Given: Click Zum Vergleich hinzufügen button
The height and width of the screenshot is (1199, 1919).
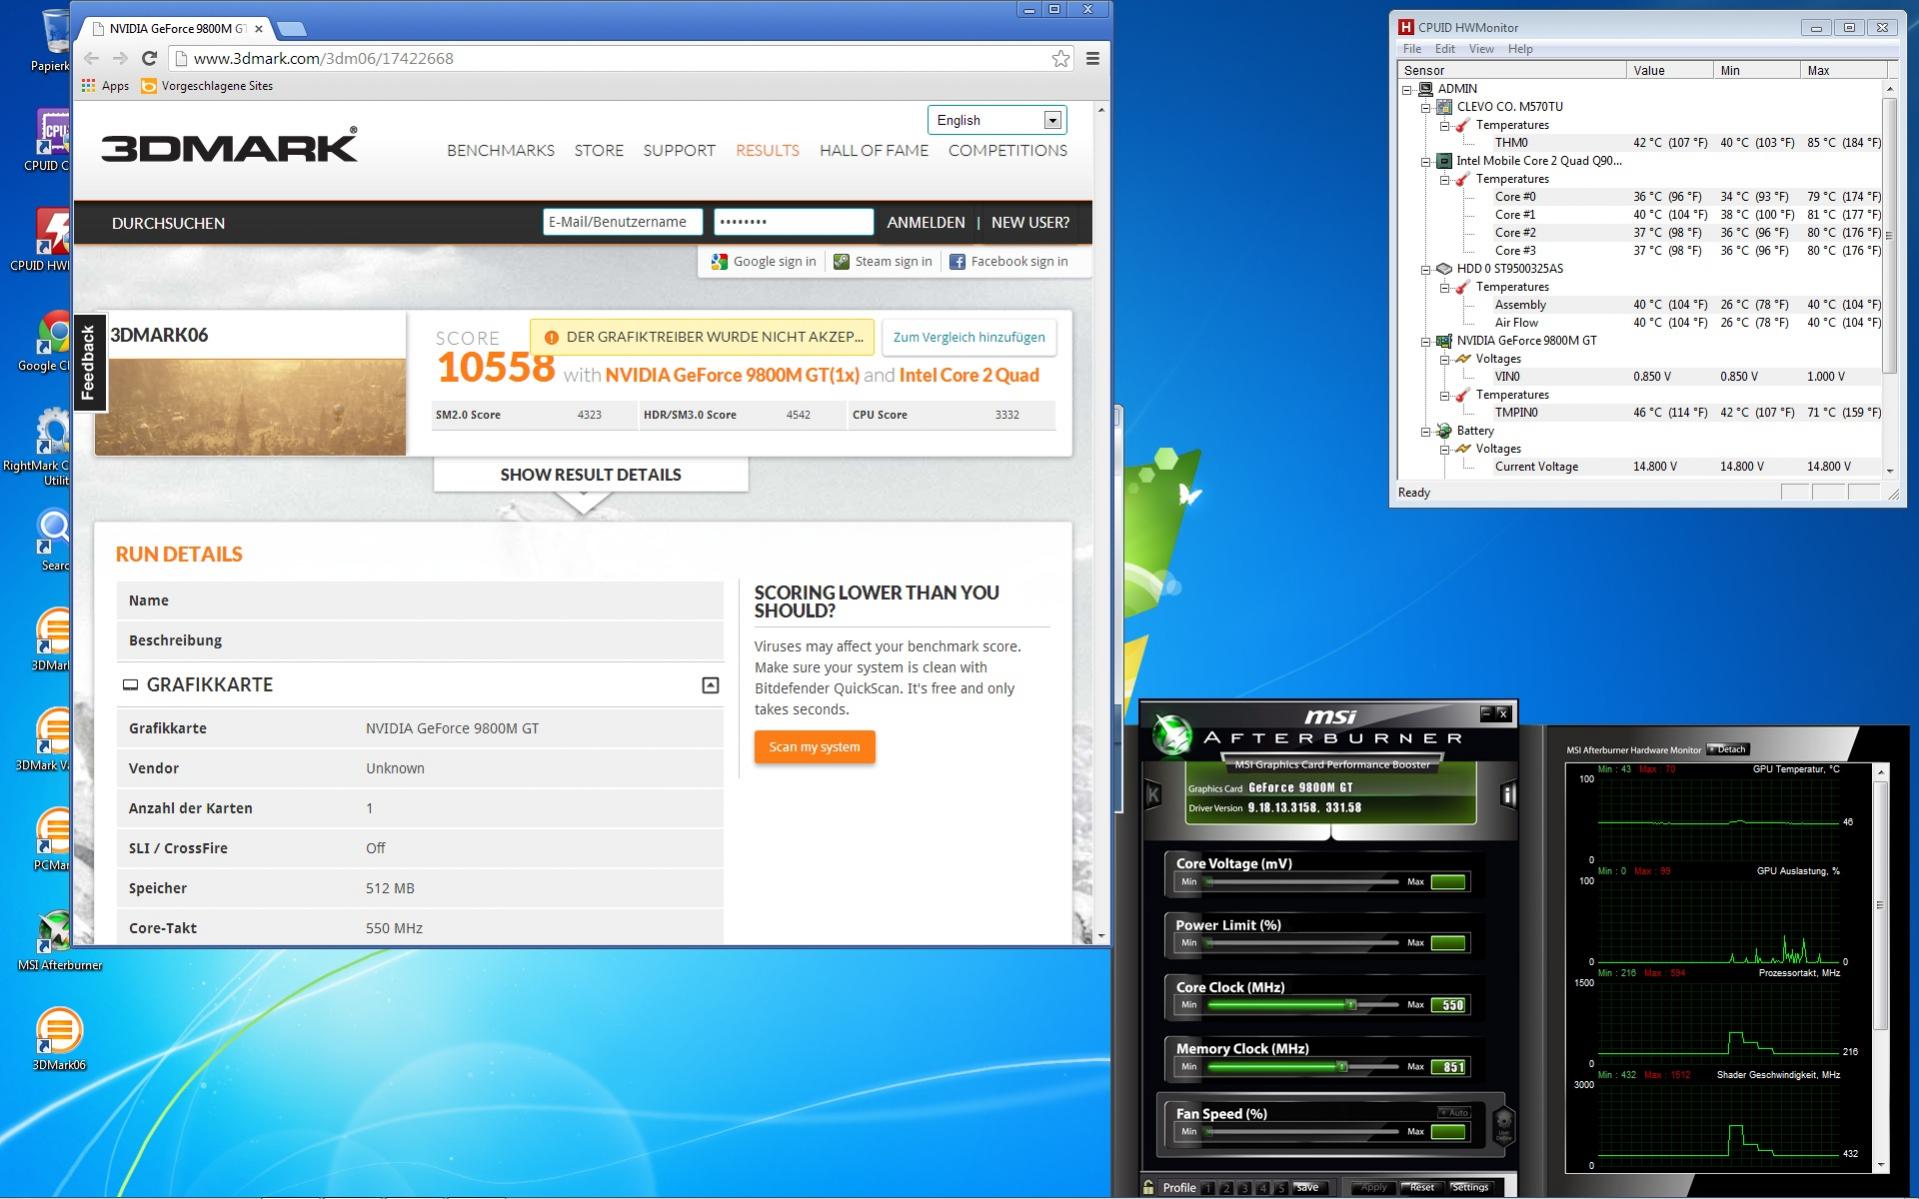Looking at the screenshot, I should point(969,337).
